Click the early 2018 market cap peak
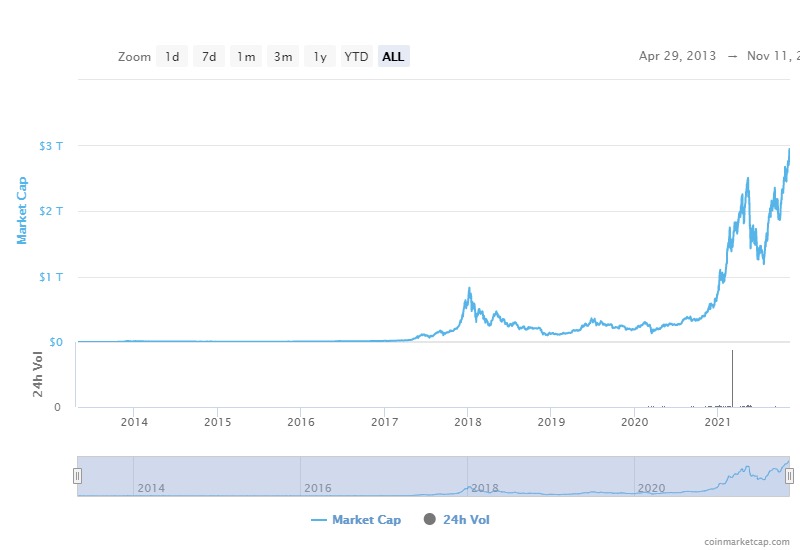This screenshot has width=800, height=550. click(468, 290)
